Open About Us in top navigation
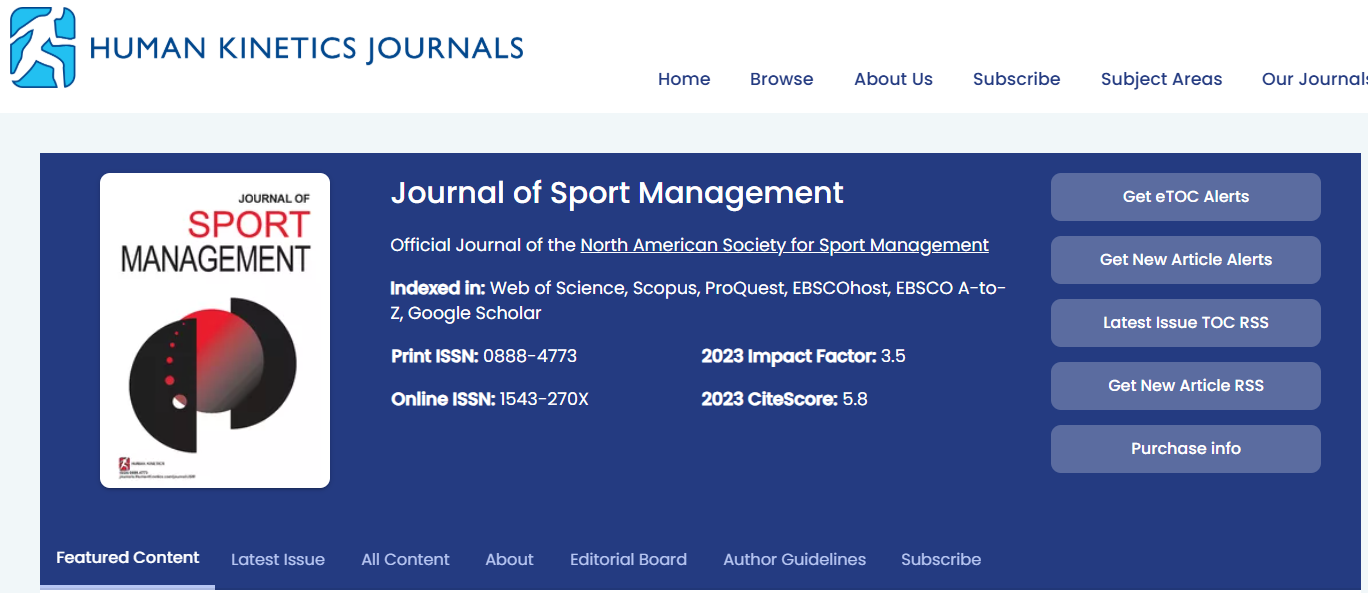This screenshot has height=593, width=1368. coord(893,79)
